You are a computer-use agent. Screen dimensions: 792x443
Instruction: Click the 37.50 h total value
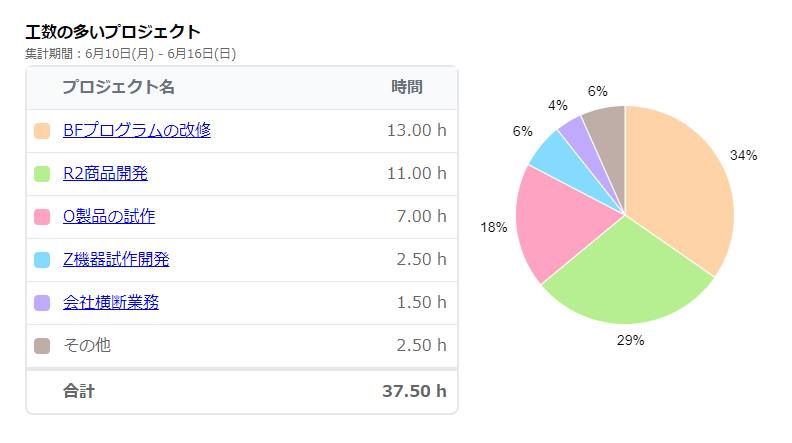coord(414,391)
